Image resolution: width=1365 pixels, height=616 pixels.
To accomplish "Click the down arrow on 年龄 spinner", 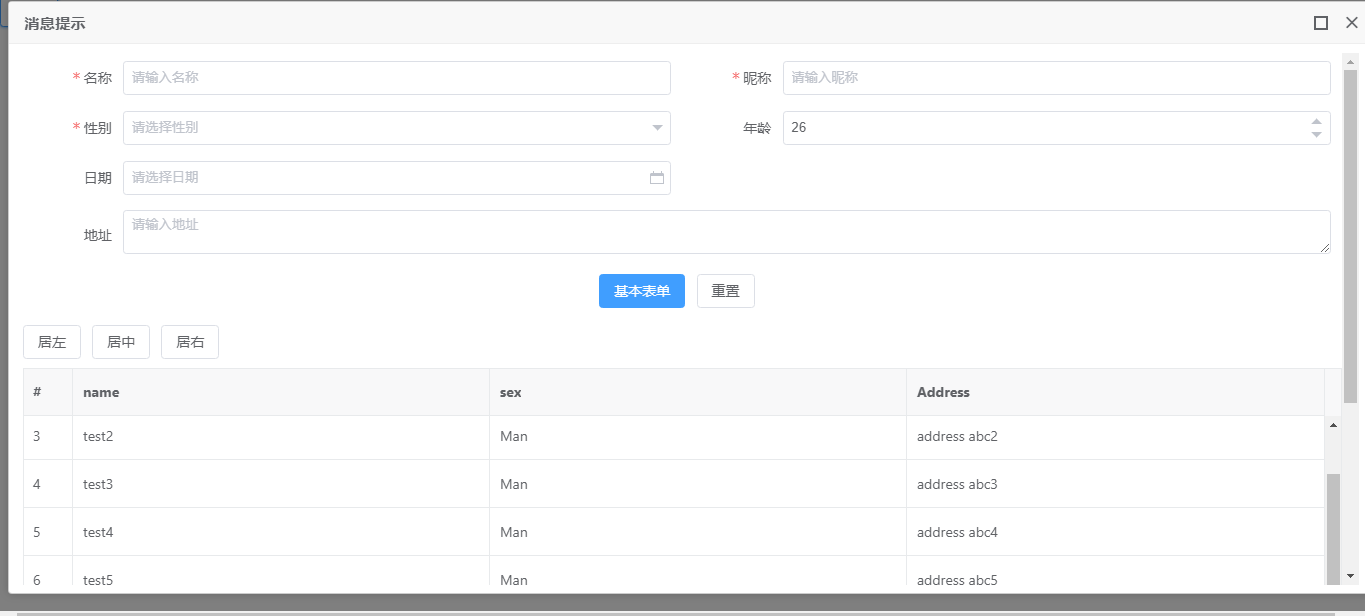I will pos(1317,134).
